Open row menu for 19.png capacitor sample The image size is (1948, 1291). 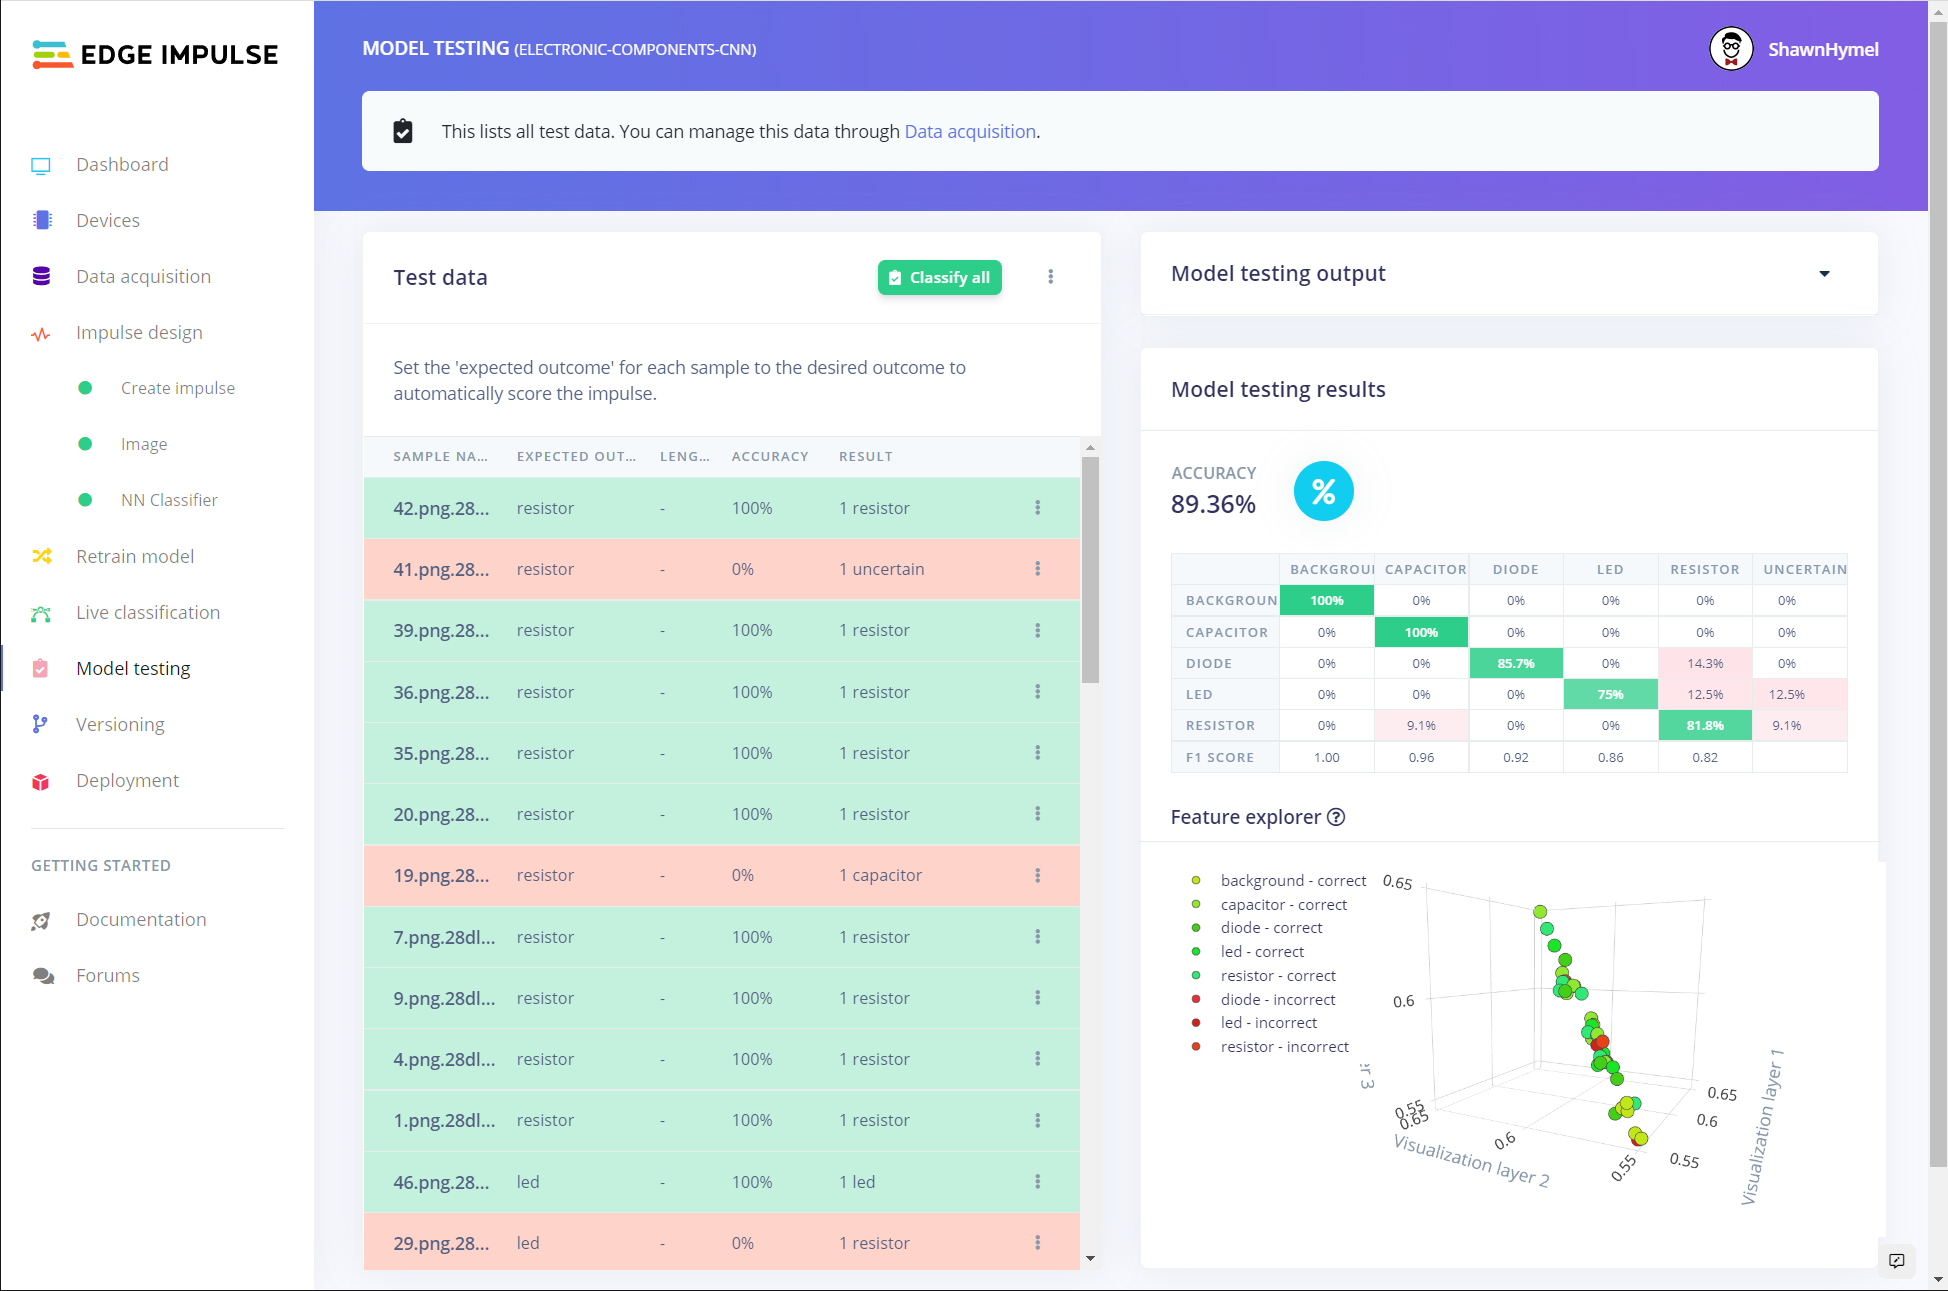tap(1037, 875)
